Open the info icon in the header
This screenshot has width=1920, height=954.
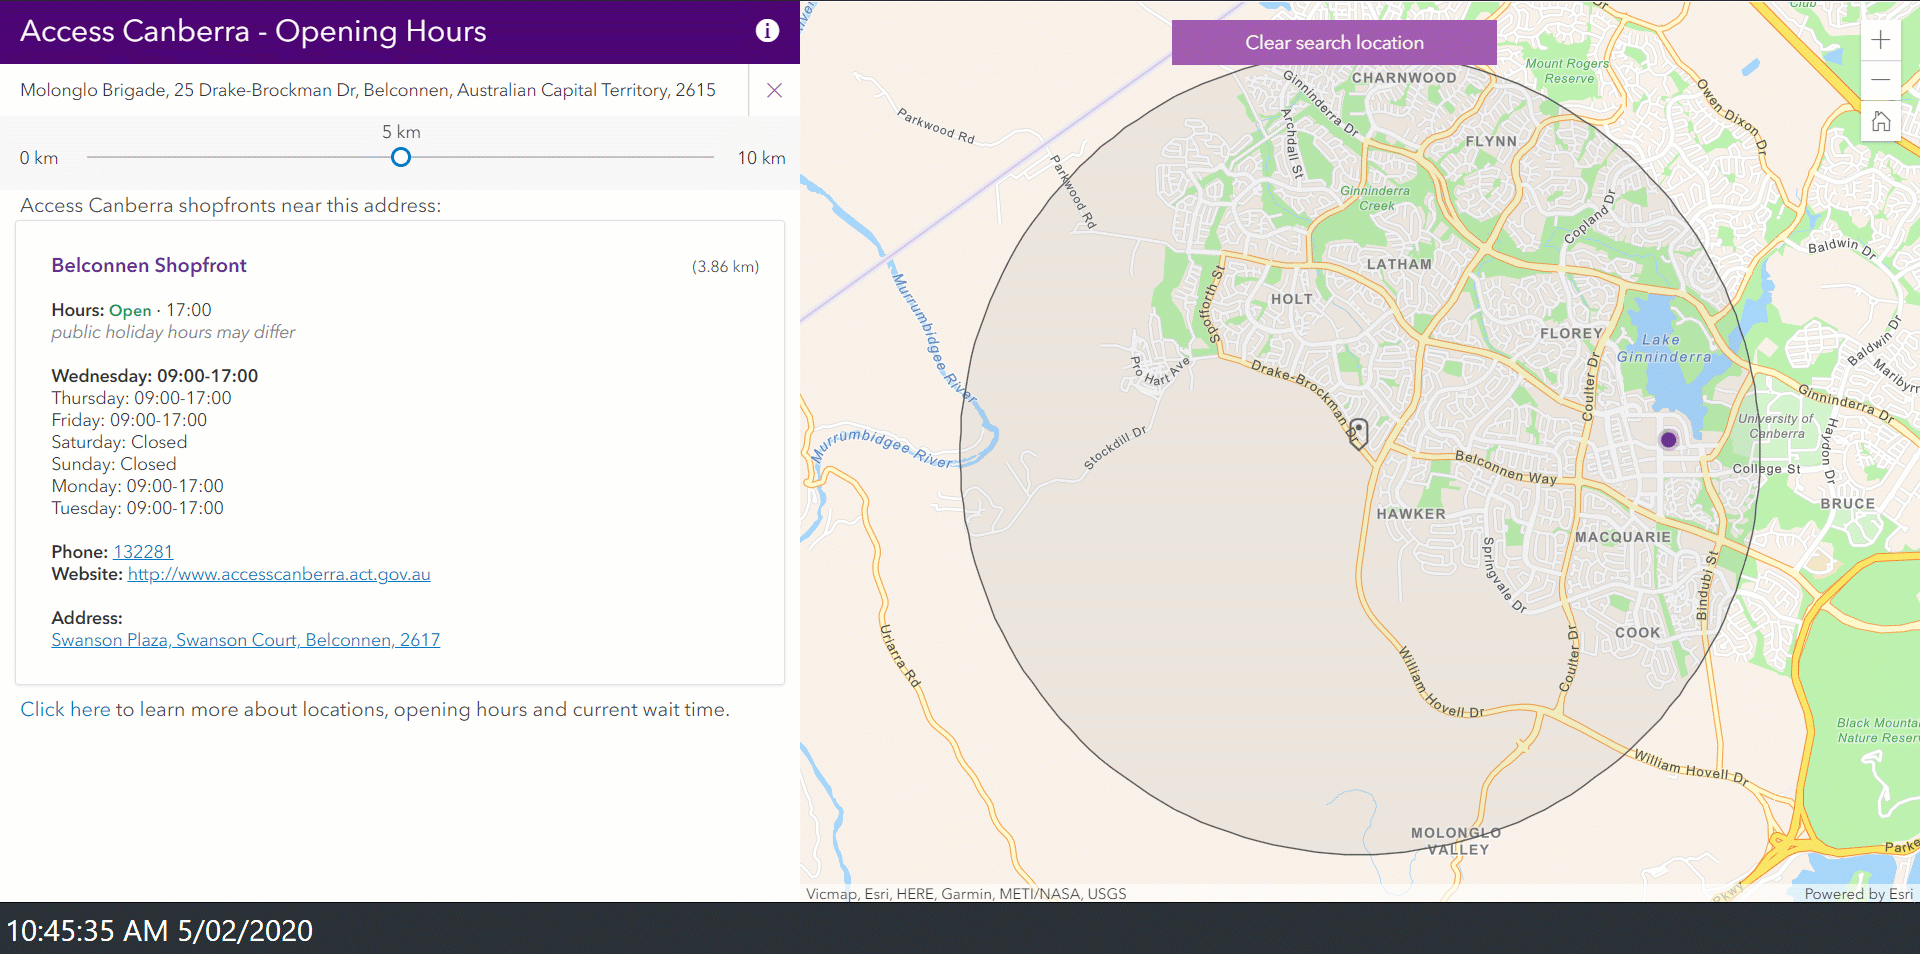[x=767, y=31]
